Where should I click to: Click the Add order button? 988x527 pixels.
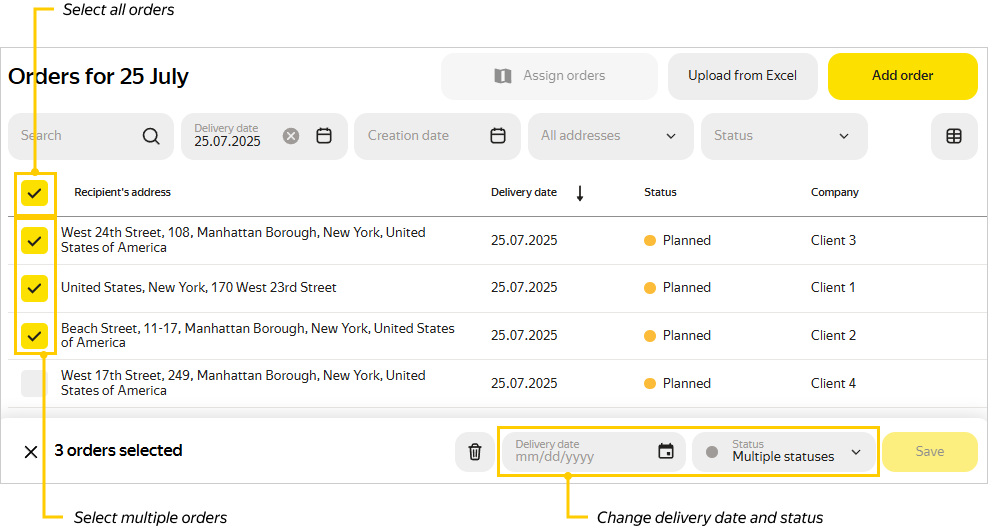pos(902,76)
